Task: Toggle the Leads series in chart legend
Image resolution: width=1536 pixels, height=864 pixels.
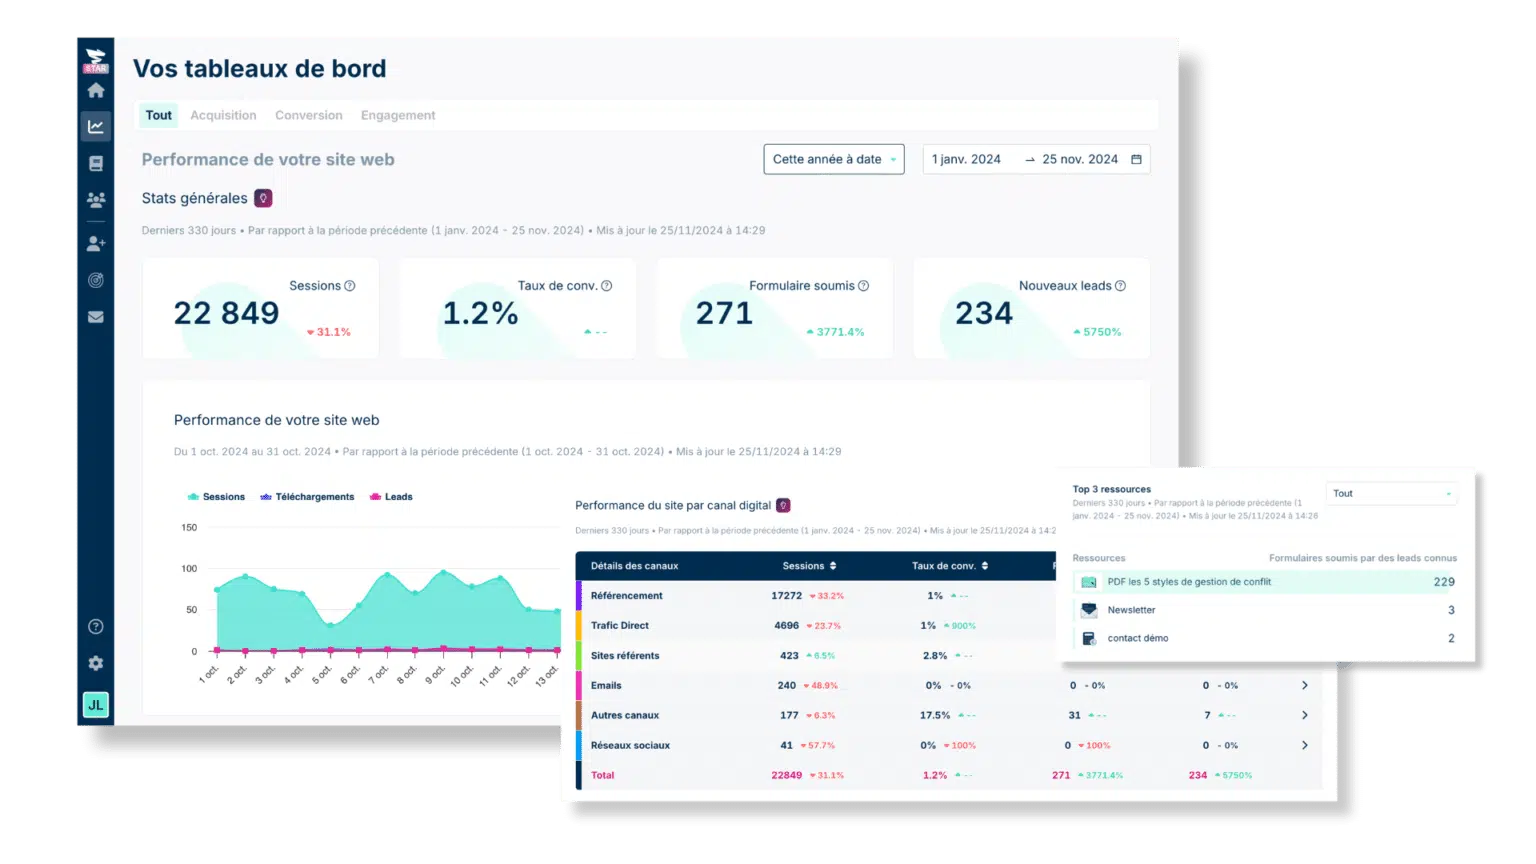Action: [x=391, y=497]
